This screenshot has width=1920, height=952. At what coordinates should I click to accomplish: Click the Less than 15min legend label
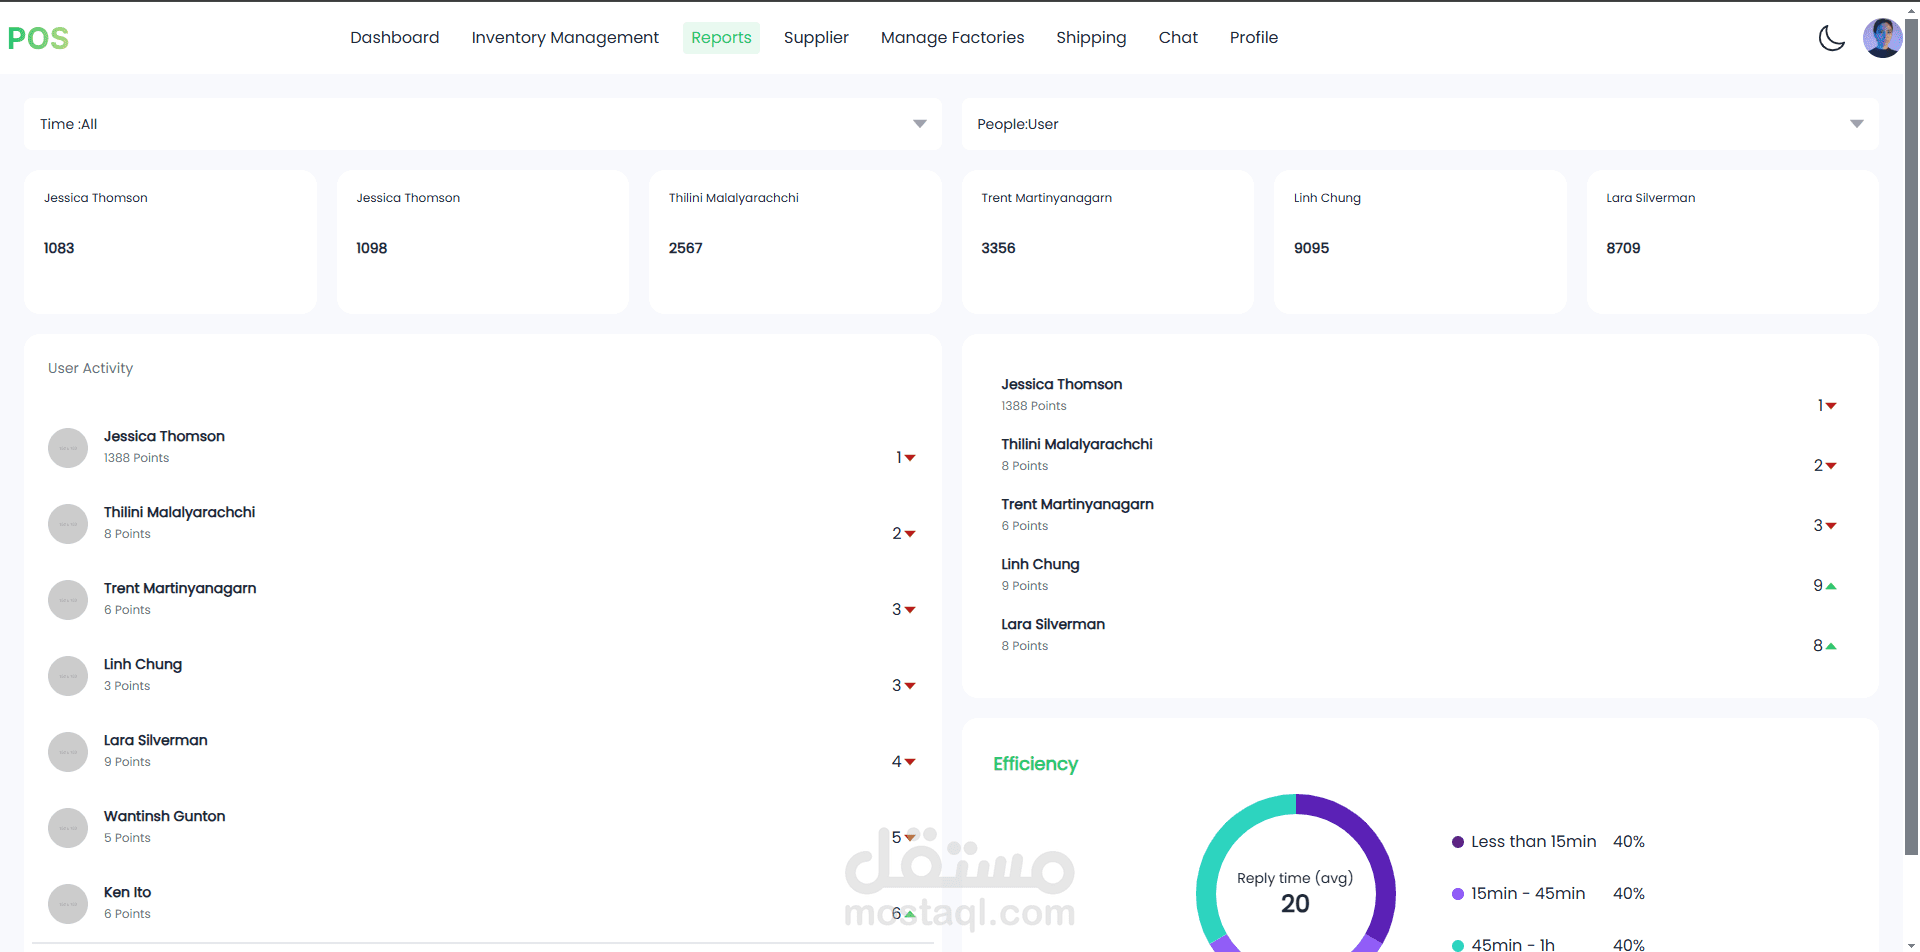[x=1533, y=842]
